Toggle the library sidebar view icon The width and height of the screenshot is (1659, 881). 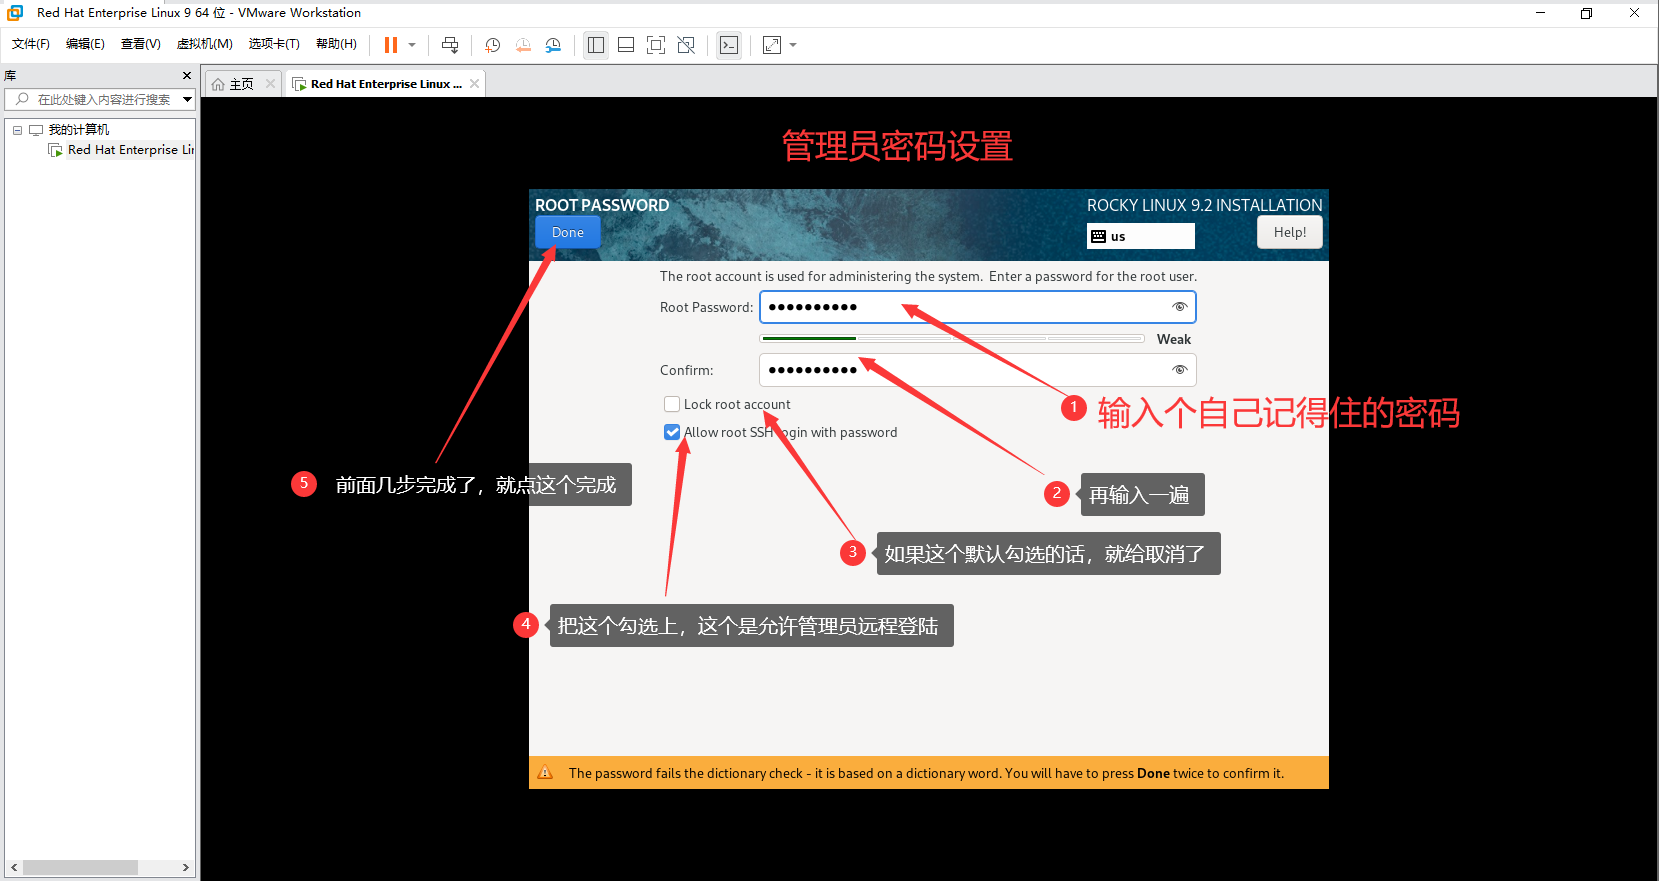(596, 45)
